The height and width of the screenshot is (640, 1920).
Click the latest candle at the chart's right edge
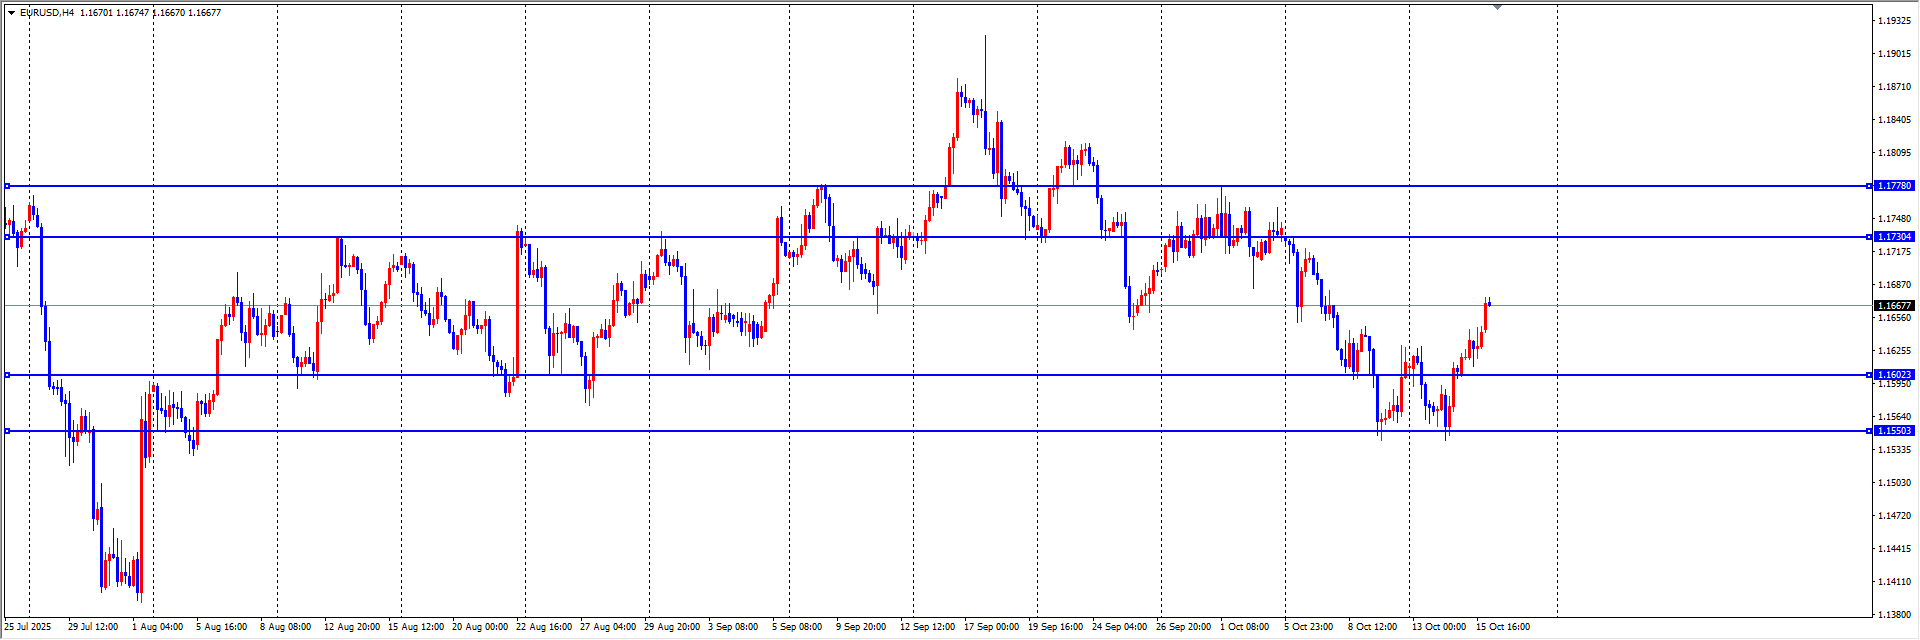(x=1488, y=304)
